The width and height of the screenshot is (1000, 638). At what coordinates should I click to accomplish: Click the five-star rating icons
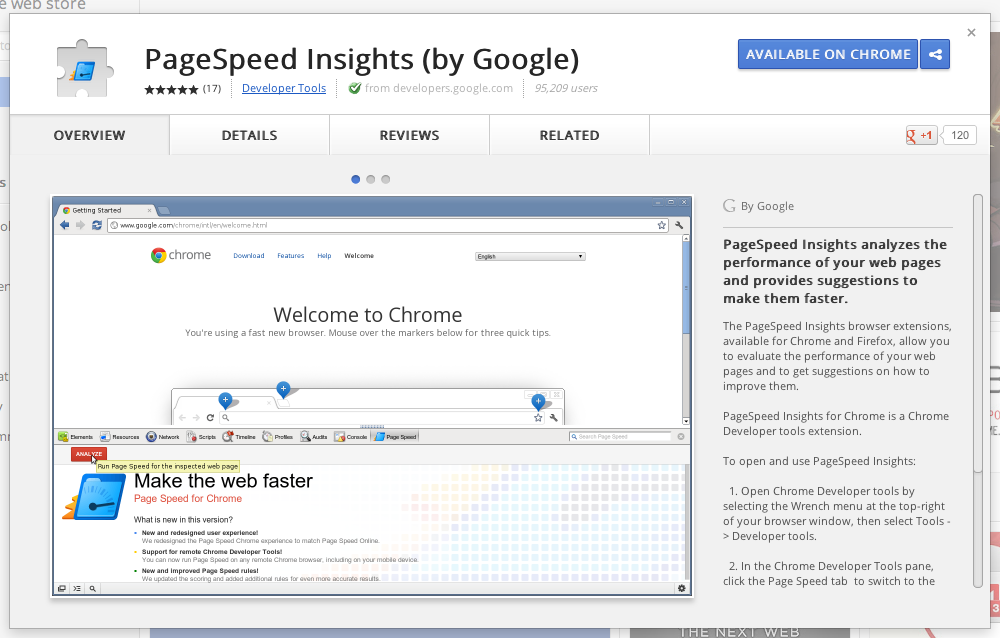coord(171,89)
